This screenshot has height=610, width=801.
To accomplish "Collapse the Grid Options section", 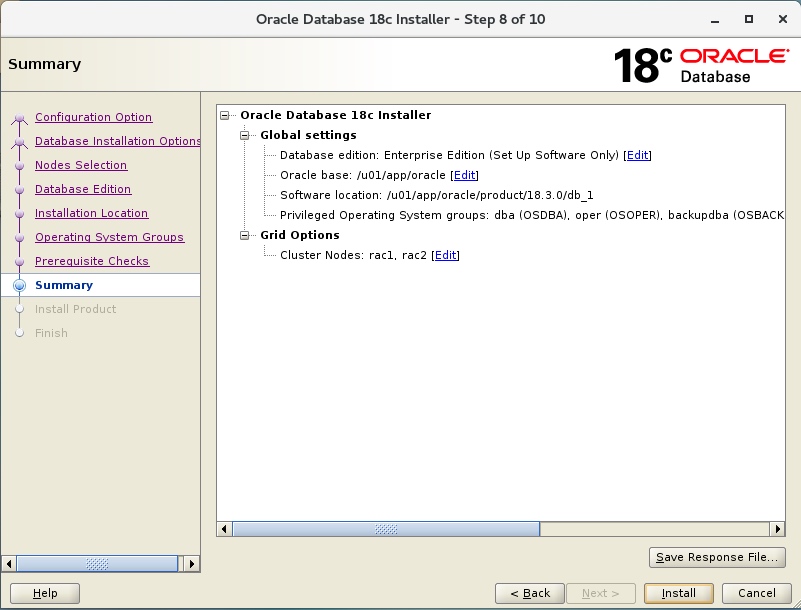I will click(244, 235).
